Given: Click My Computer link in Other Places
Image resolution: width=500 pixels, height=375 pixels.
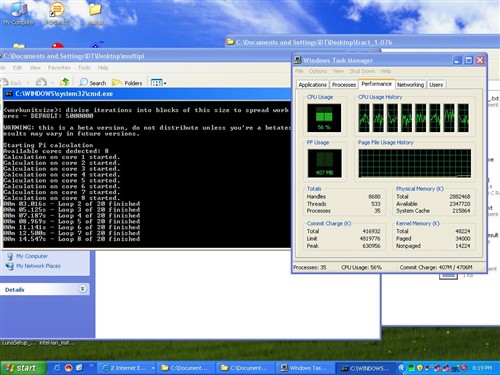Looking at the screenshot, I should pos(28,256).
